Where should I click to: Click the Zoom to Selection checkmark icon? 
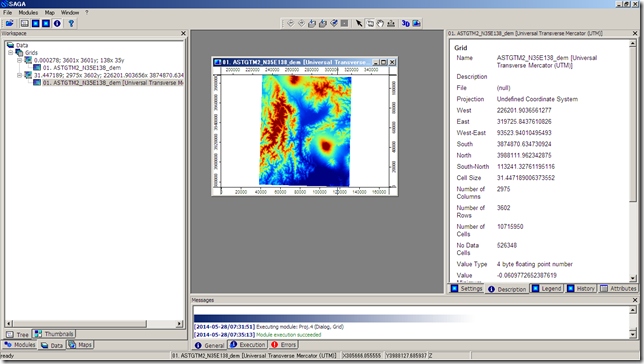(x=334, y=23)
